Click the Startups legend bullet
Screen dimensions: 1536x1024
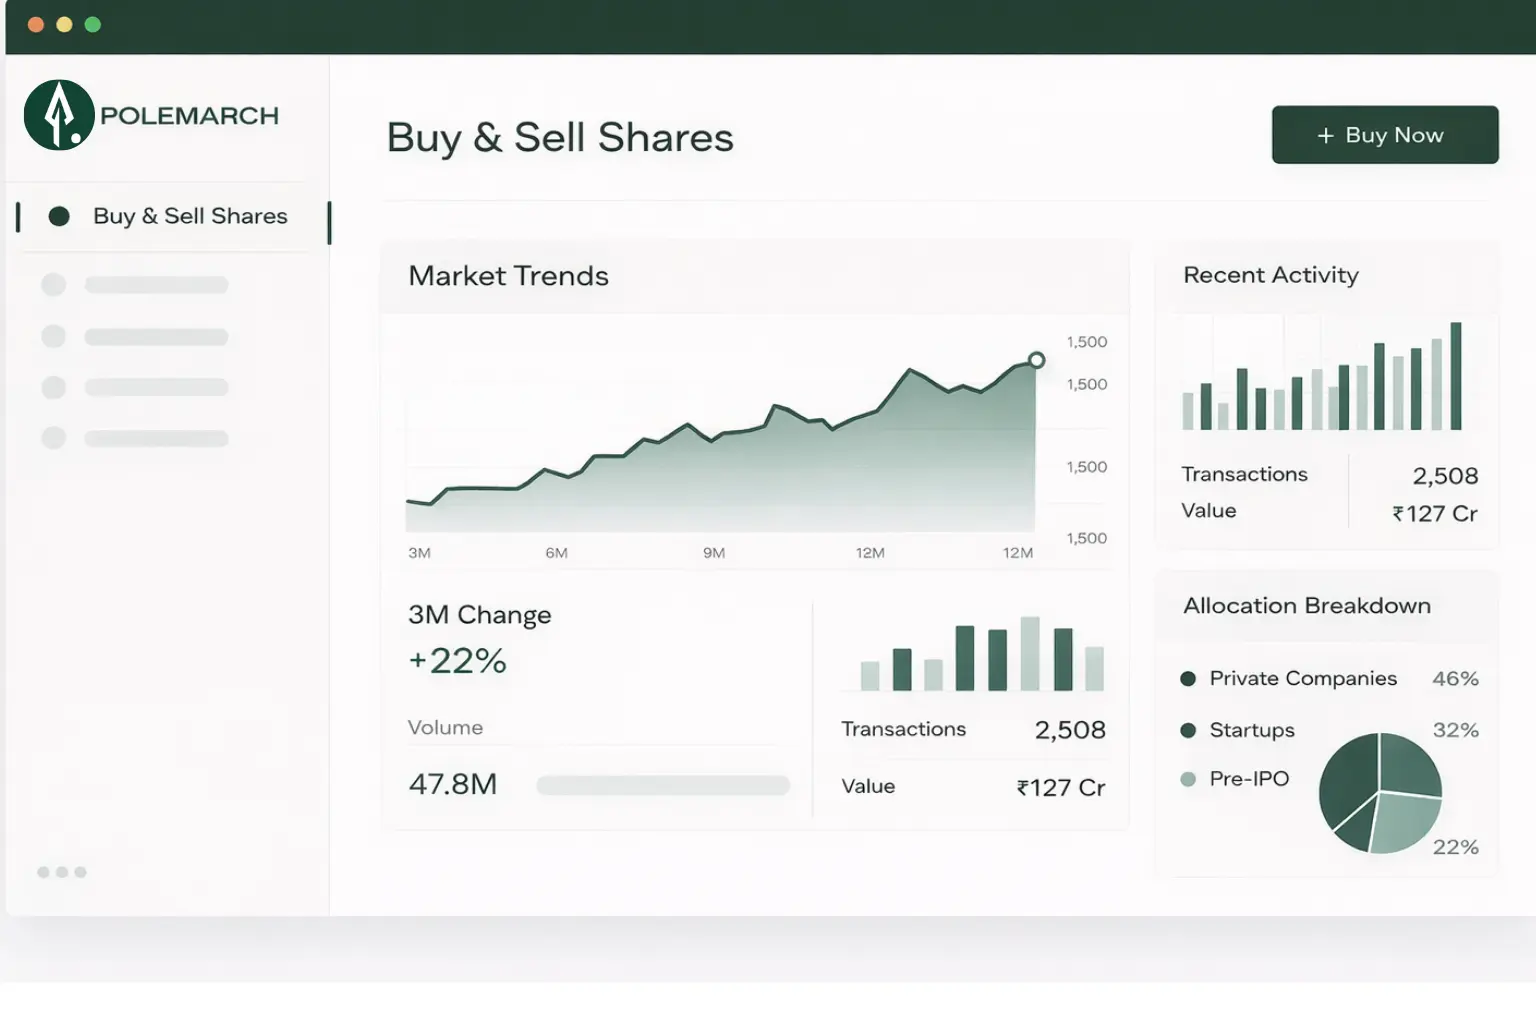[x=1187, y=730]
